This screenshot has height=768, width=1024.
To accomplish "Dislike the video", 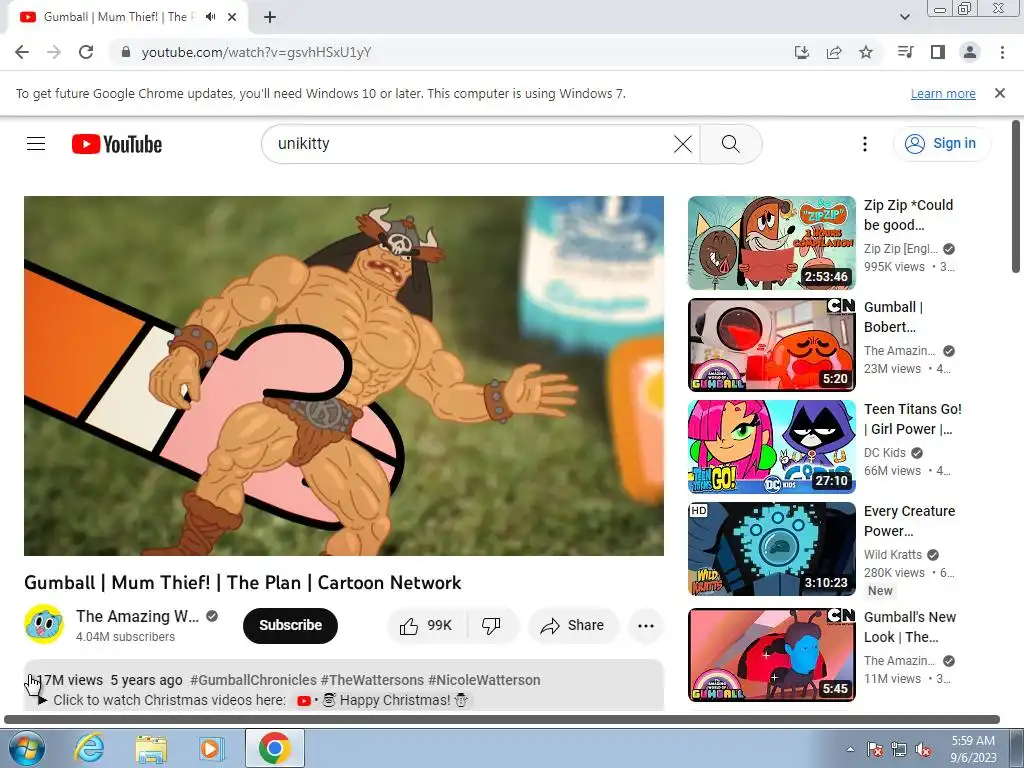I will pyautogui.click(x=492, y=626).
